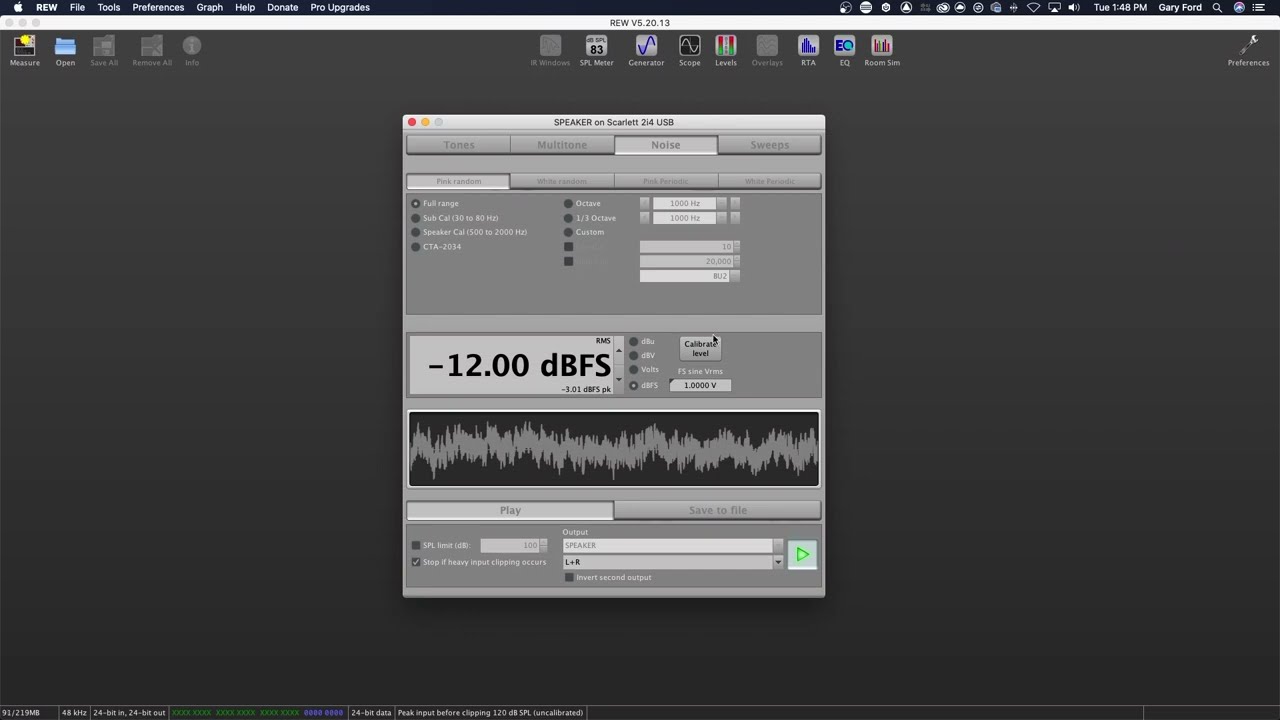The image size is (1280, 720).
Task: Open the octave center frequency 1000 Hz selector
Action: coord(685,203)
